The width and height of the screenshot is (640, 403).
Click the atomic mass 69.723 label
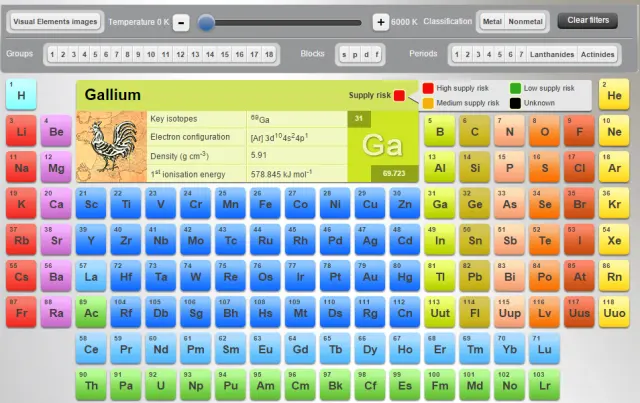click(x=394, y=174)
